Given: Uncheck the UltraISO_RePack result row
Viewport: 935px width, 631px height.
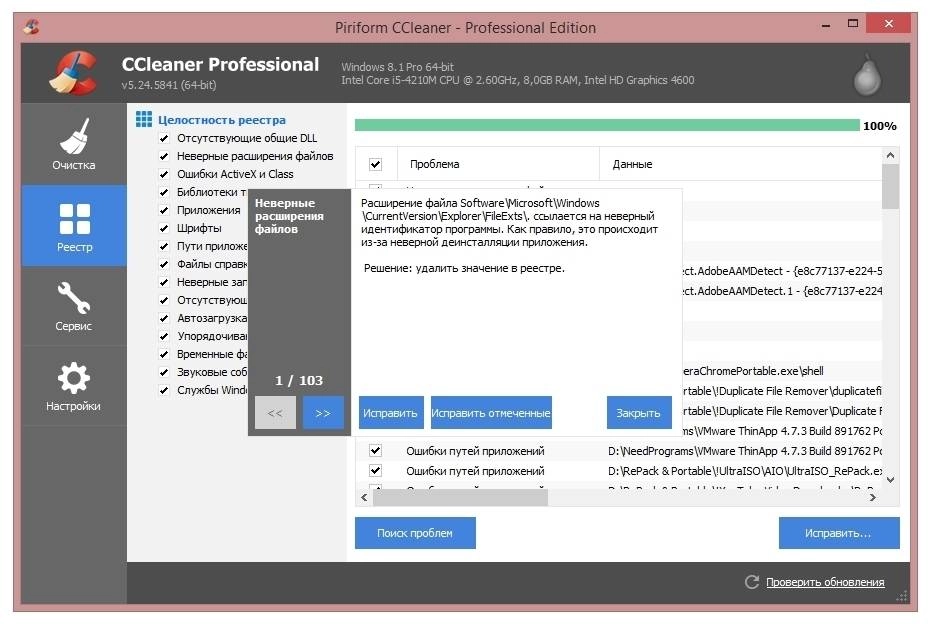Looking at the screenshot, I should (x=375, y=470).
